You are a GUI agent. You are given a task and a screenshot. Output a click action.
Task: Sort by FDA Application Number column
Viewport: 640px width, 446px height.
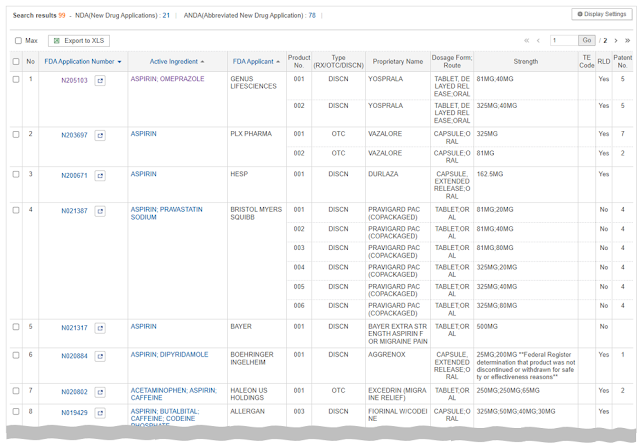(x=83, y=62)
